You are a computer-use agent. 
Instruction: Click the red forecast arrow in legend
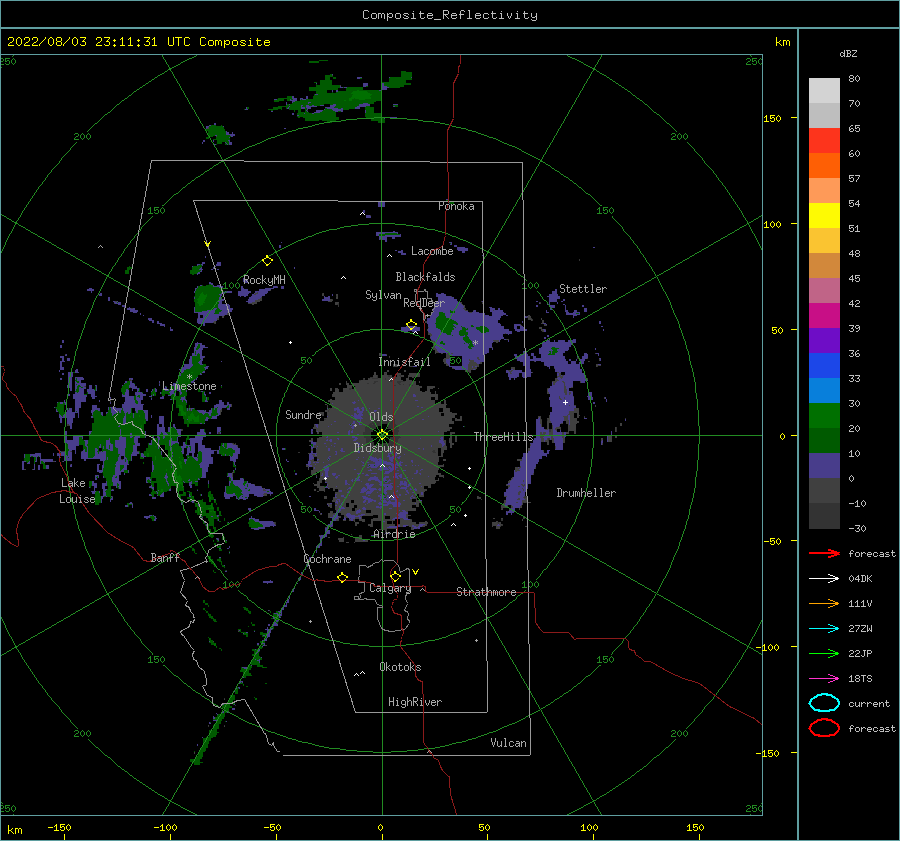click(x=824, y=553)
